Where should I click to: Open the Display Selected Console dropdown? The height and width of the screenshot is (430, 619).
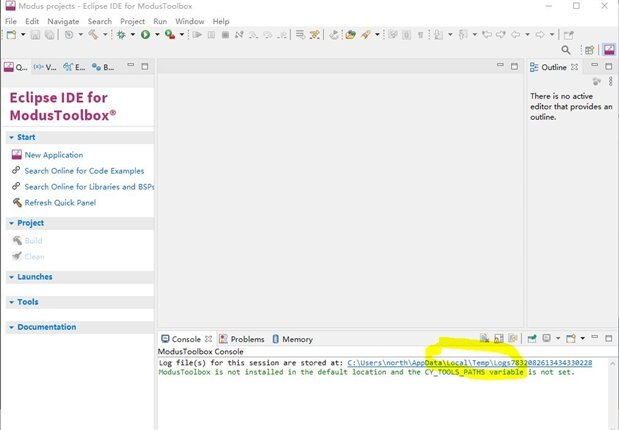[558, 338]
